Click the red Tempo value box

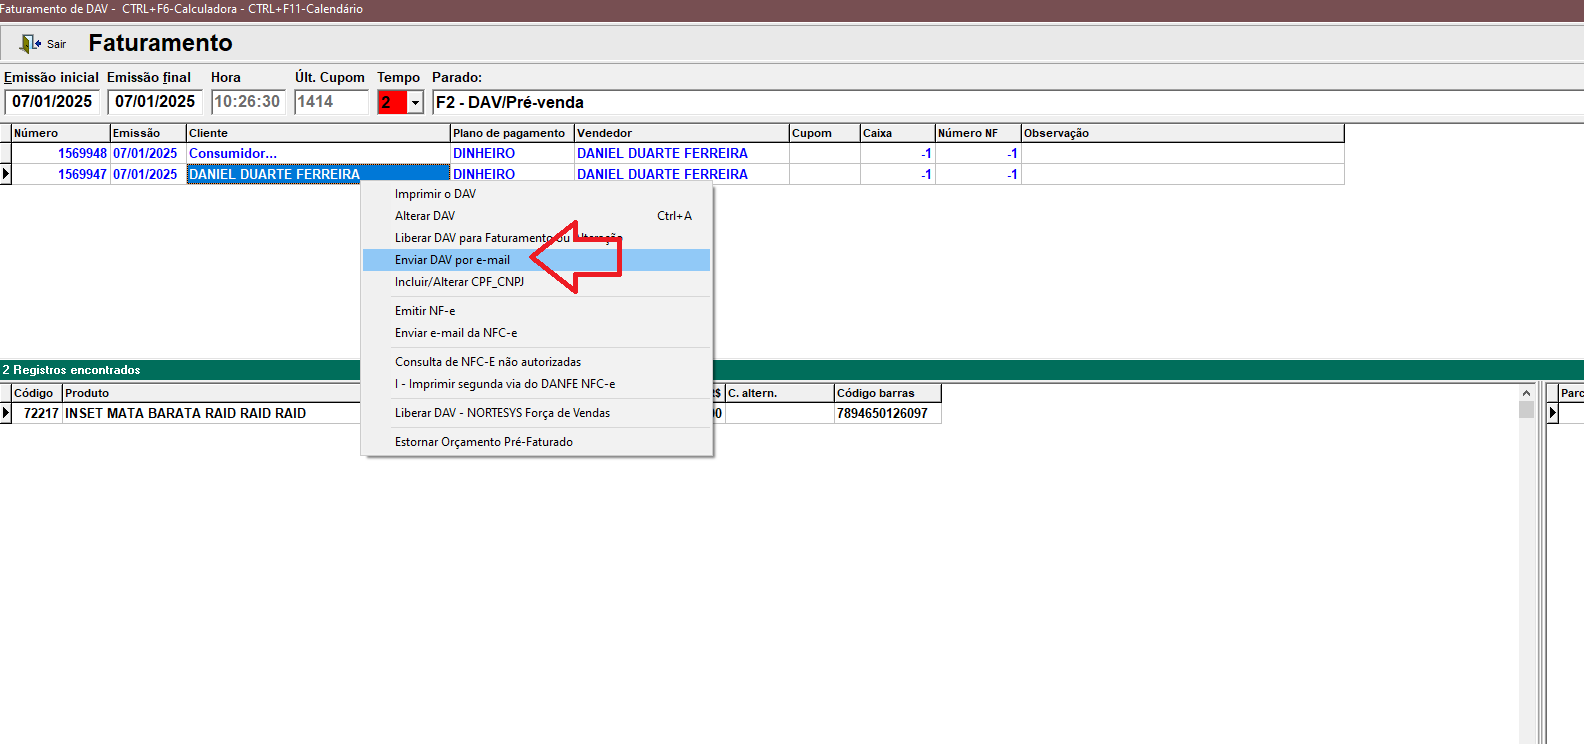392,102
